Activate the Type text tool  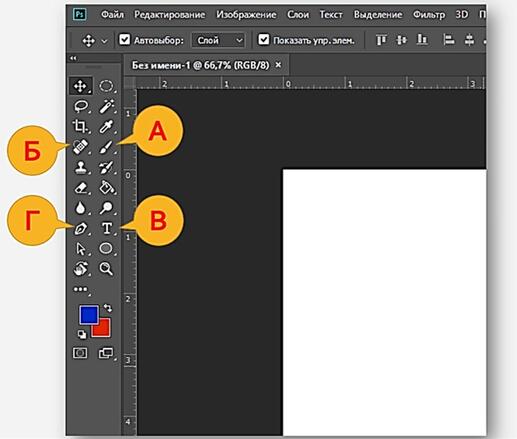[107, 228]
